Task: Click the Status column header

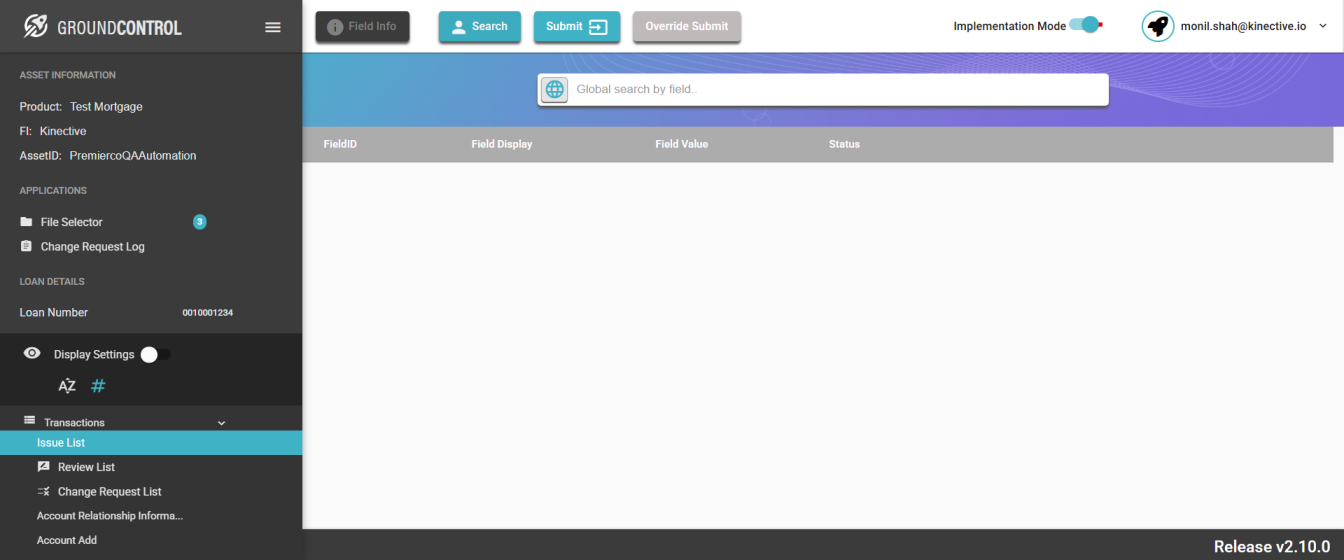Action: click(844, 144)
